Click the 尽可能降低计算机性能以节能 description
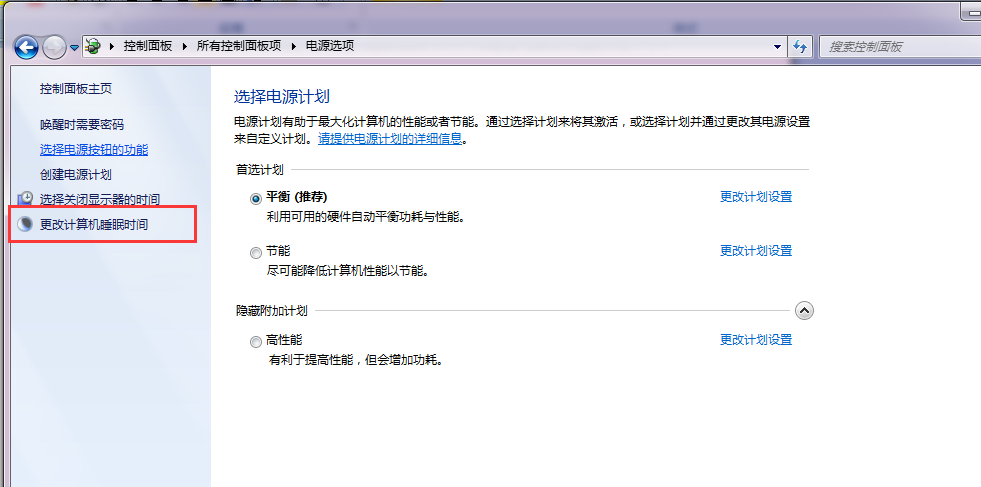Screen dimensions: 981x487 (x=348, y=272)
